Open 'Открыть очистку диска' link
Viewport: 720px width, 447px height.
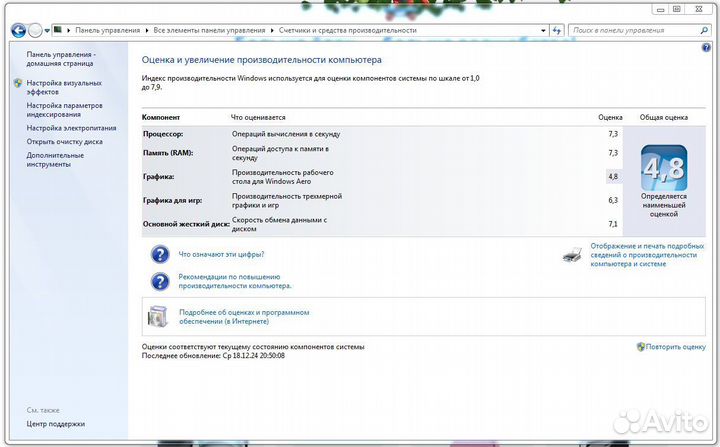(x=64, y=141)
